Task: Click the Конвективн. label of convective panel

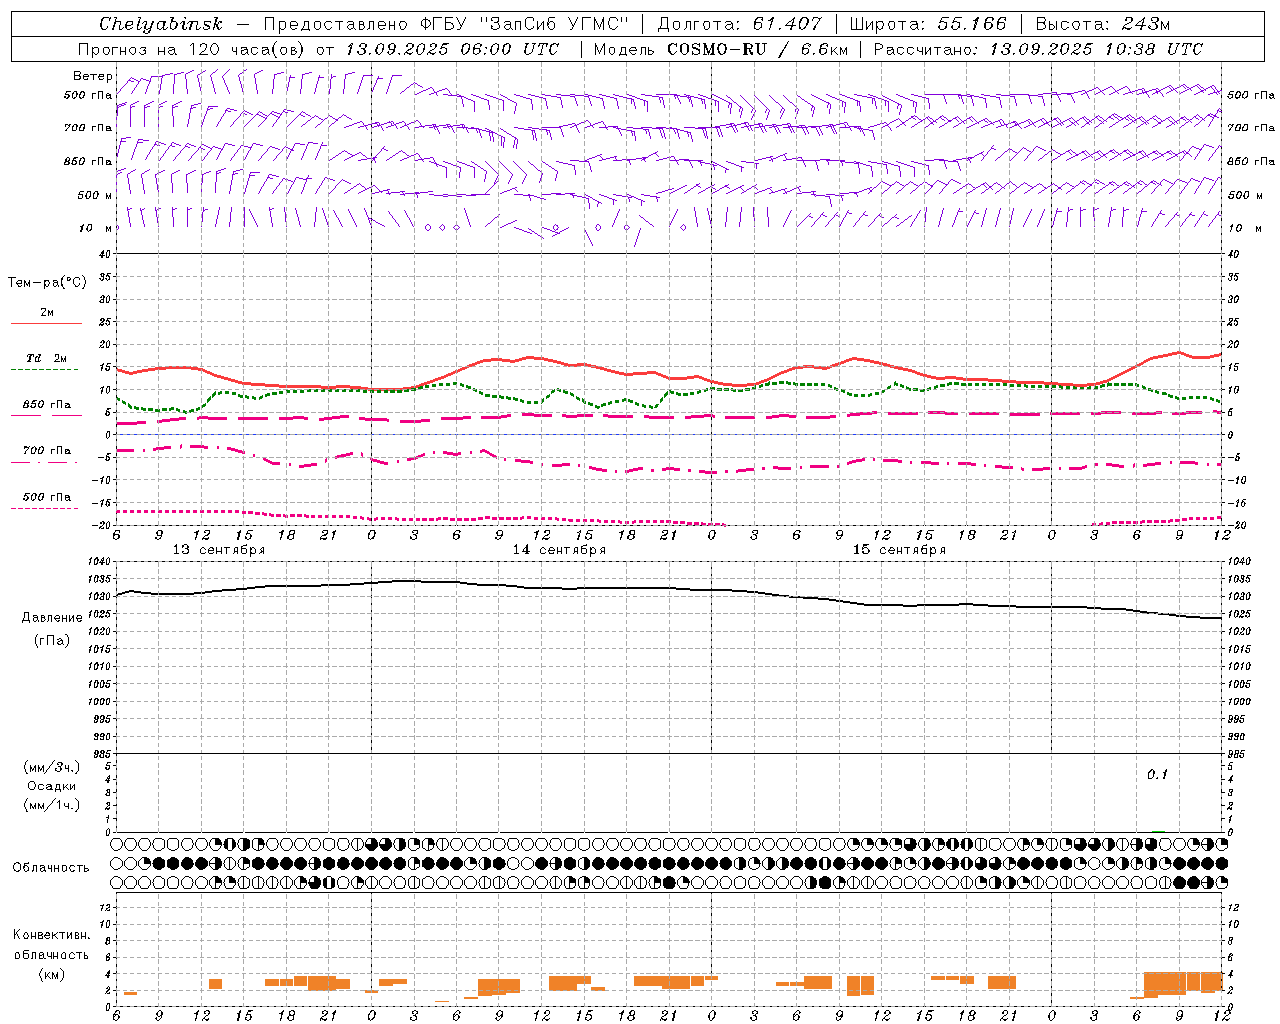Action: [52, 935]
